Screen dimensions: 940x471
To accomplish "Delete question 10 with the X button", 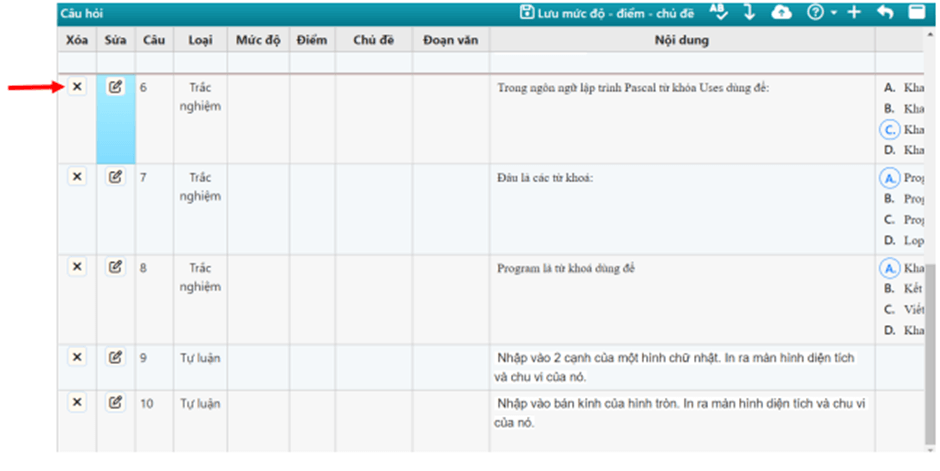I will [77, 402].
